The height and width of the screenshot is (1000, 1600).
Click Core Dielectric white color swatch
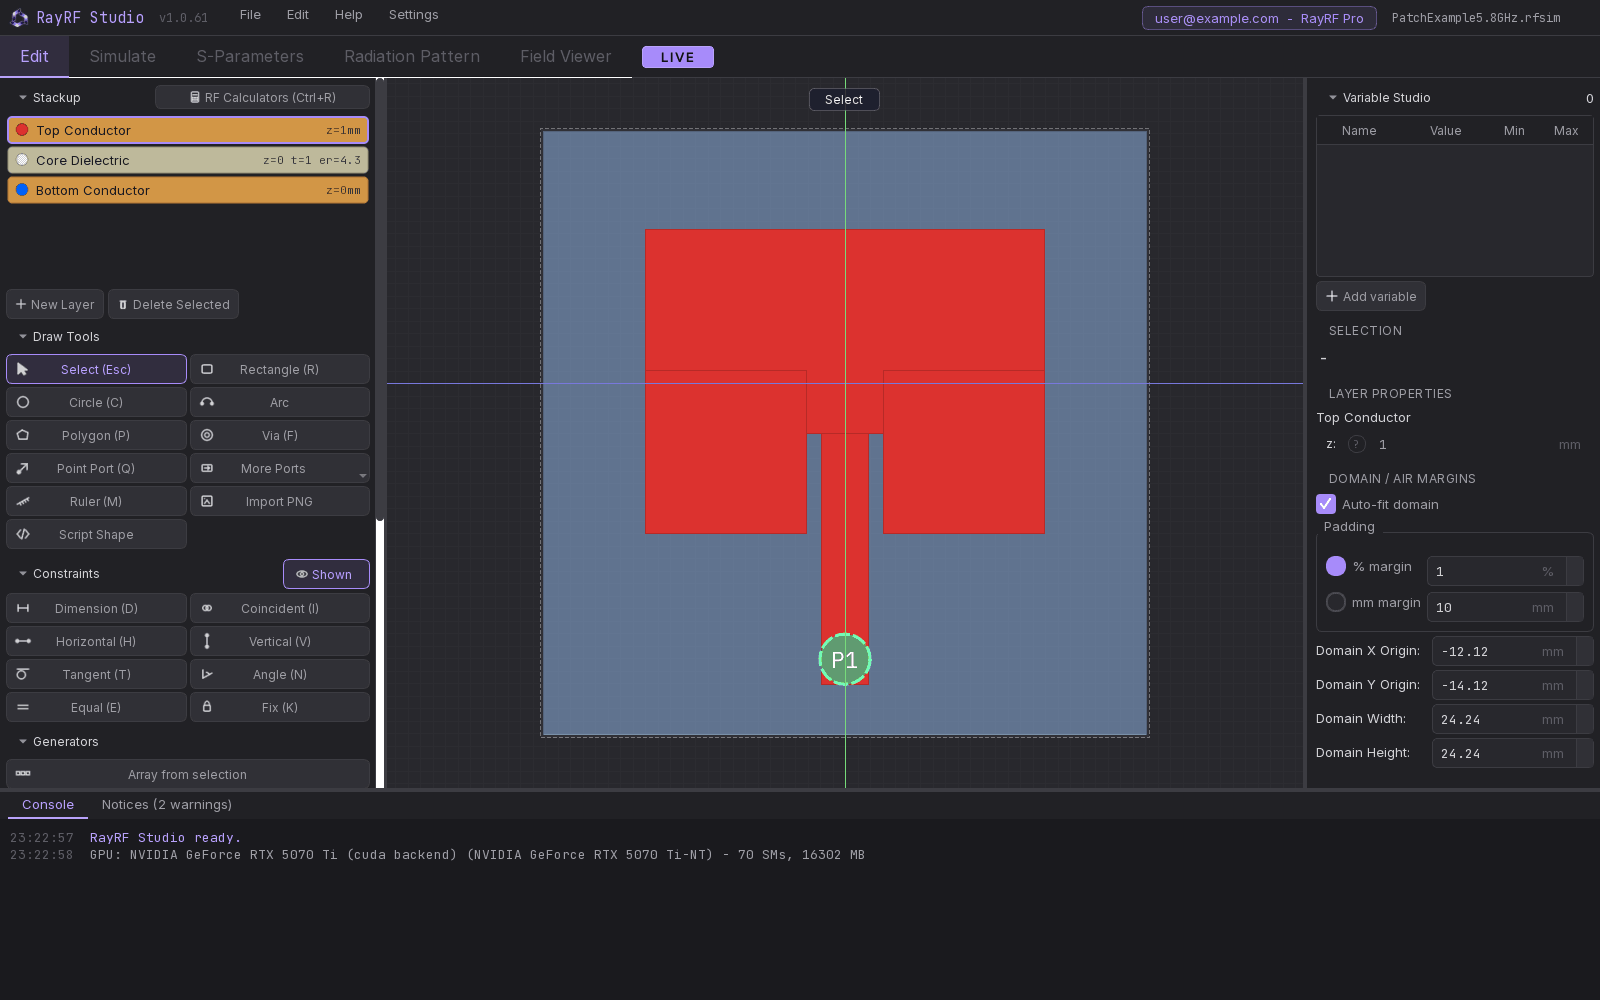22,160
